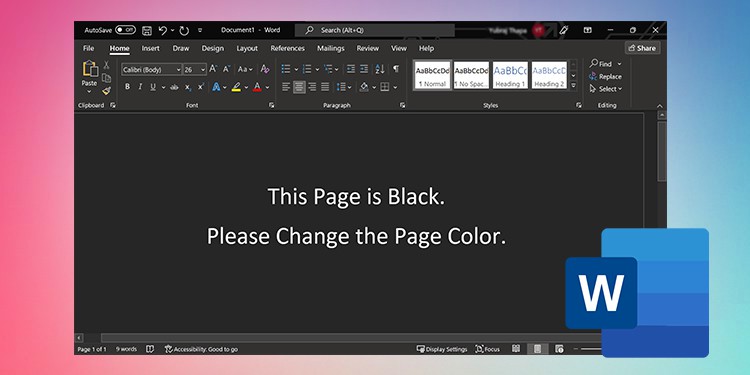Switch to Focus mode

(487, 349)
